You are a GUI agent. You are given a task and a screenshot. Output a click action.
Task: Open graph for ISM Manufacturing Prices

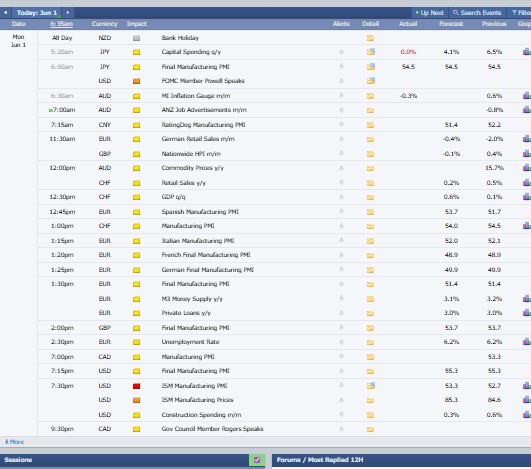(527, 400)
